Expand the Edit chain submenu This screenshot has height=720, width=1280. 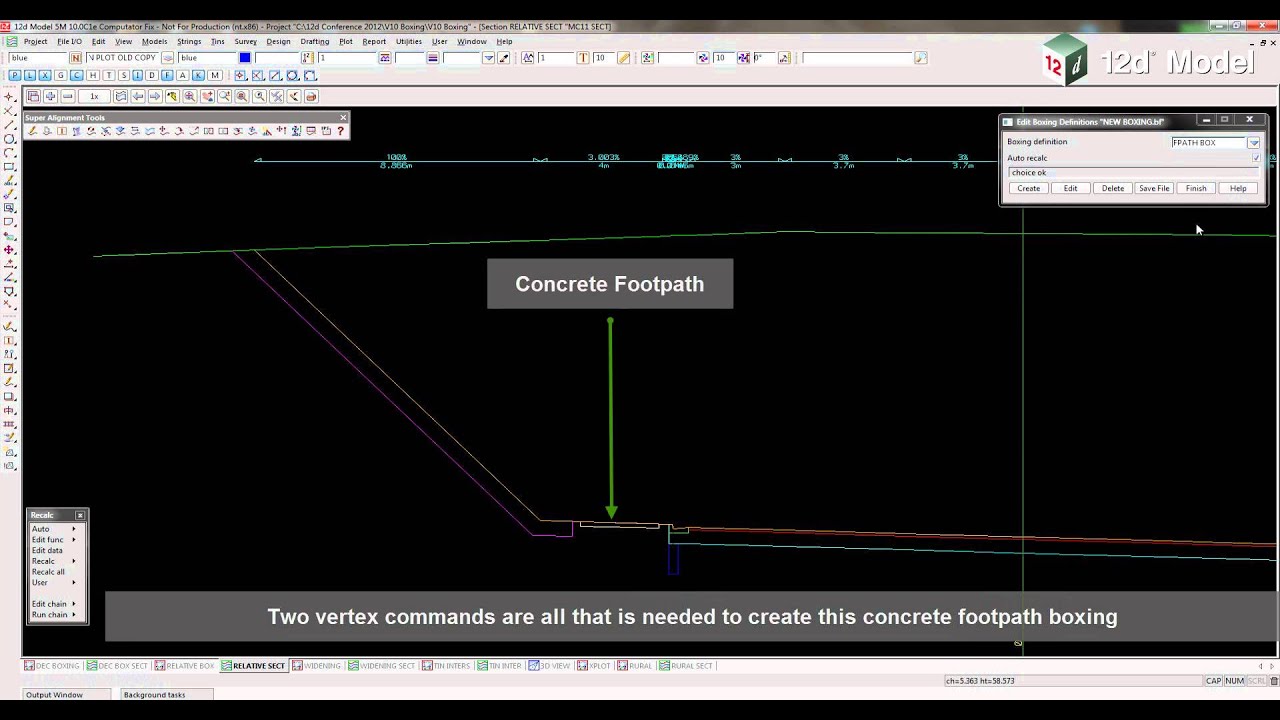(x=74, y=604)
